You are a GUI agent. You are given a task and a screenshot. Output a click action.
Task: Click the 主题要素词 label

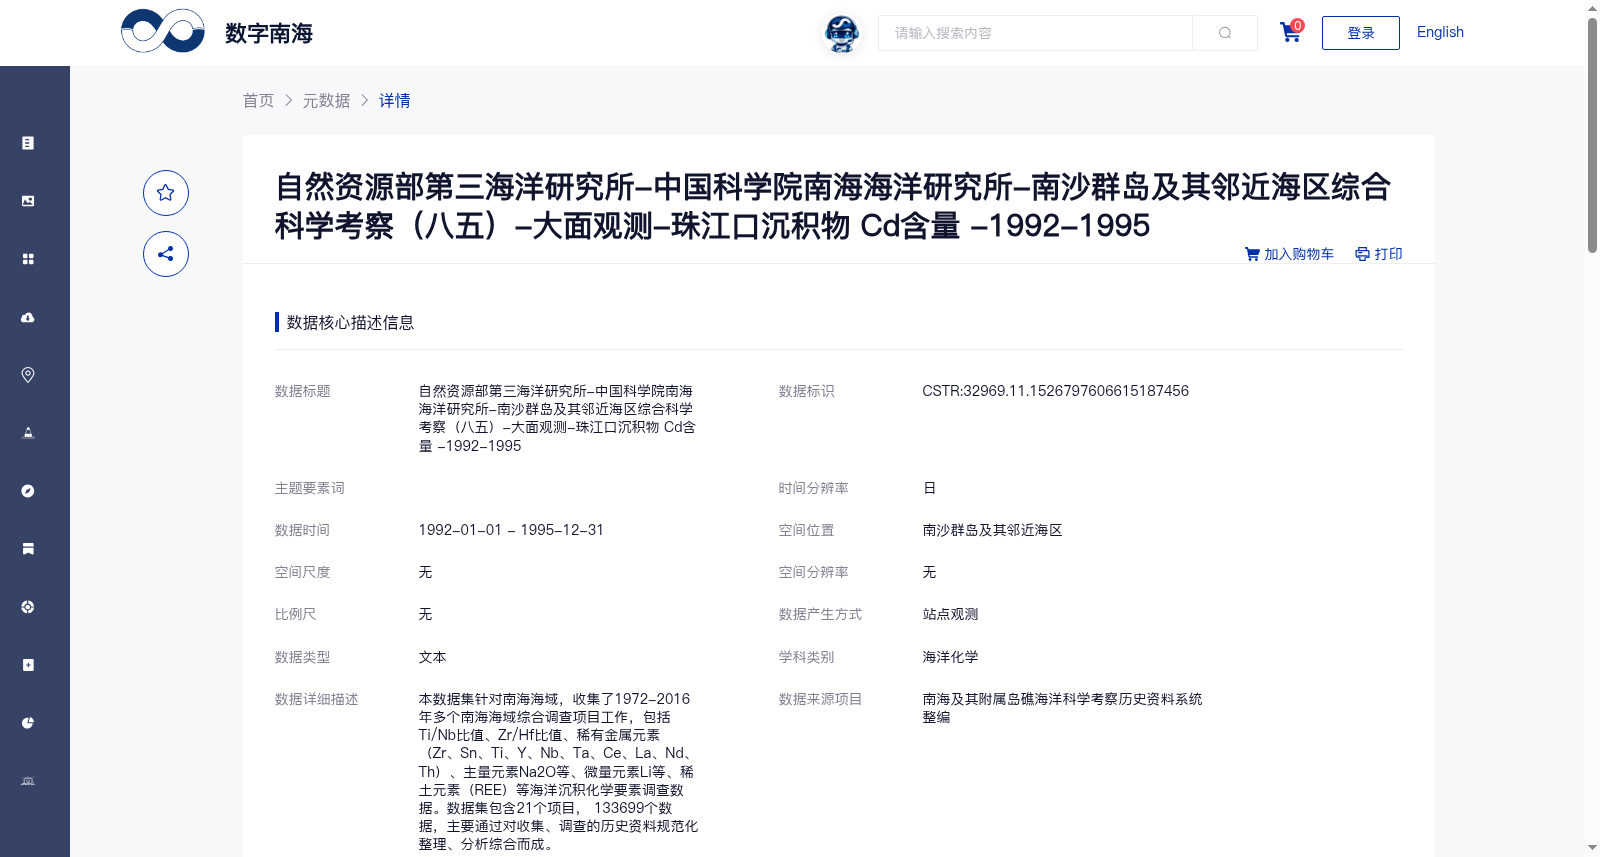click(x=309, y=488)
